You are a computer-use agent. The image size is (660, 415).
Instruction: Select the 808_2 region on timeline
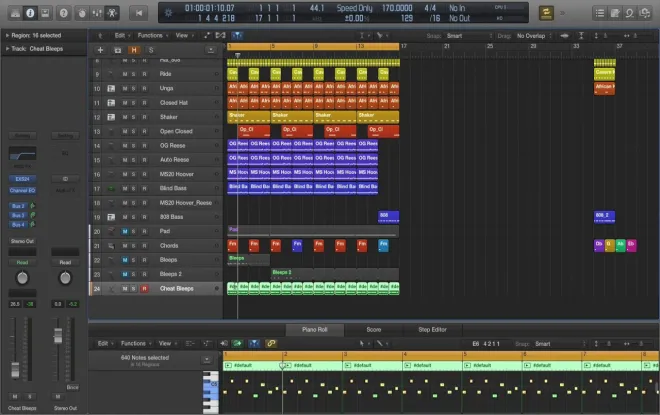click(604, 217)
